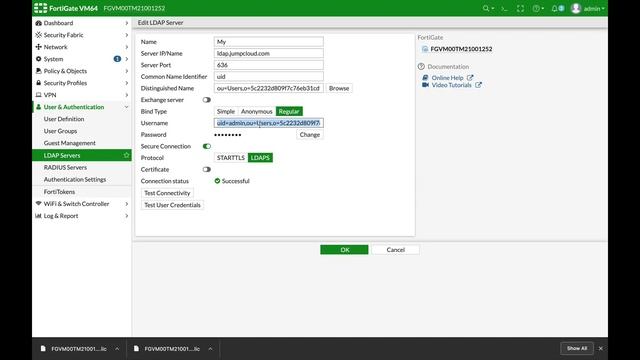Close the downloads bar
Viewport: 640px width, 360px height.
click(600, 349)
